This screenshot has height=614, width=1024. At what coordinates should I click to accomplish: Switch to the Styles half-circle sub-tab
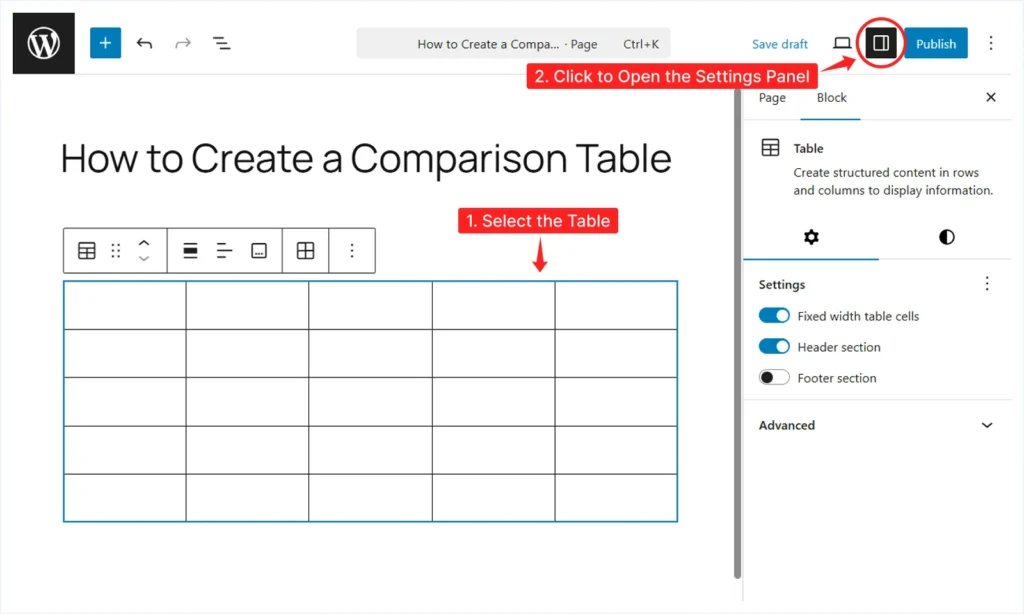point(946,237)
